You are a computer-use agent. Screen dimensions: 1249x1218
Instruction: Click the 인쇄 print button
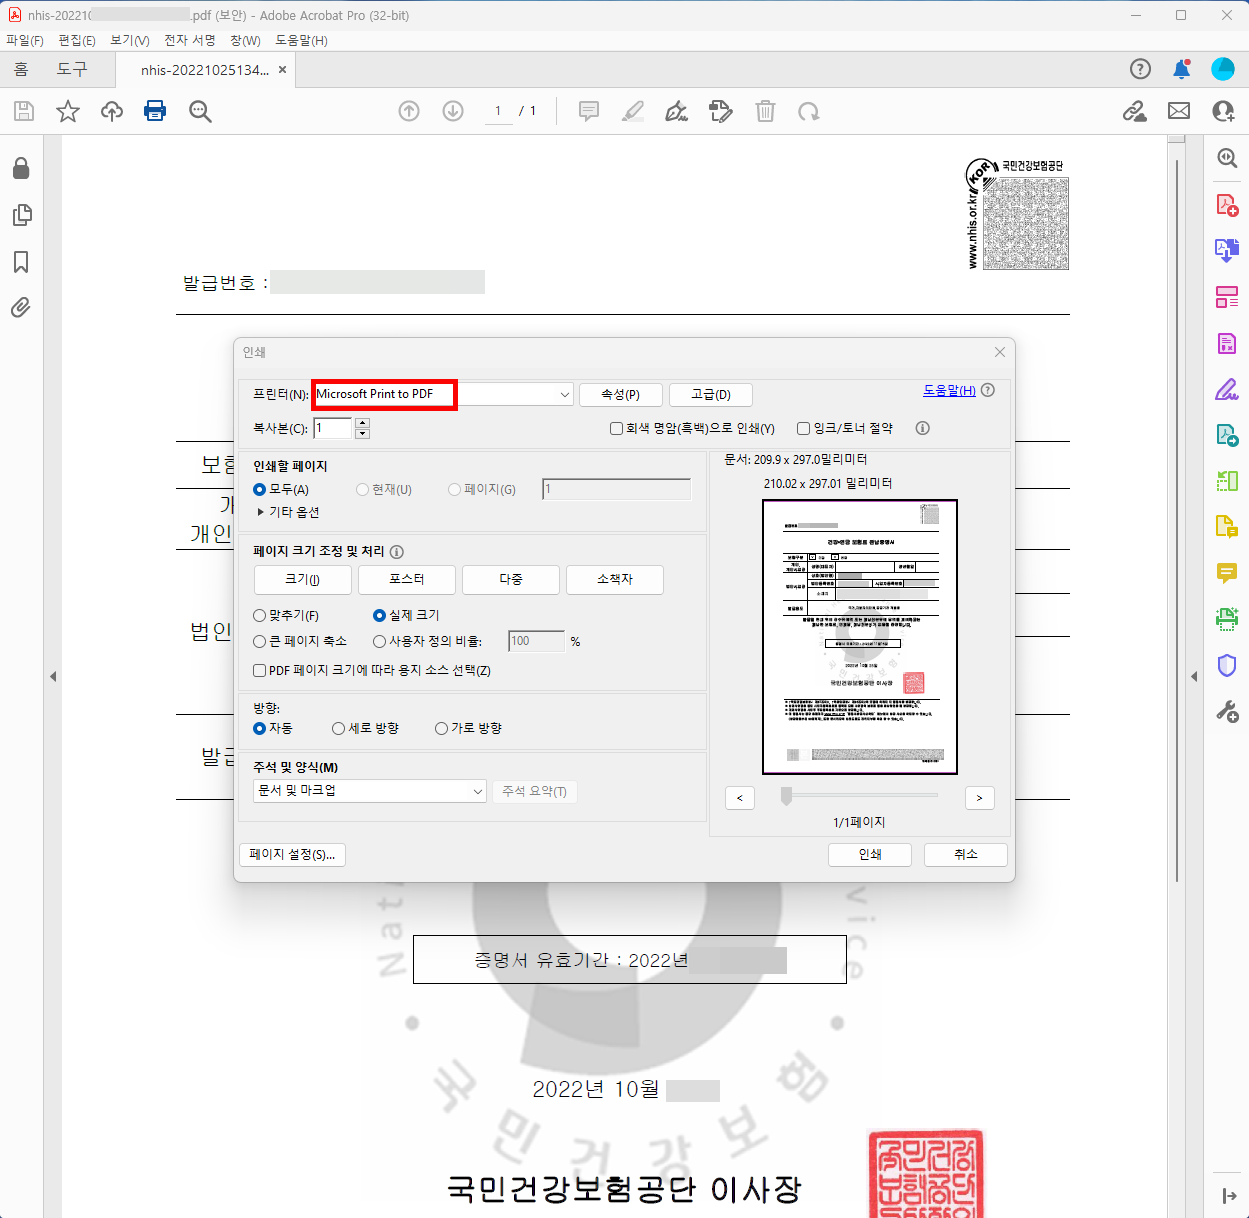point(870,855)
